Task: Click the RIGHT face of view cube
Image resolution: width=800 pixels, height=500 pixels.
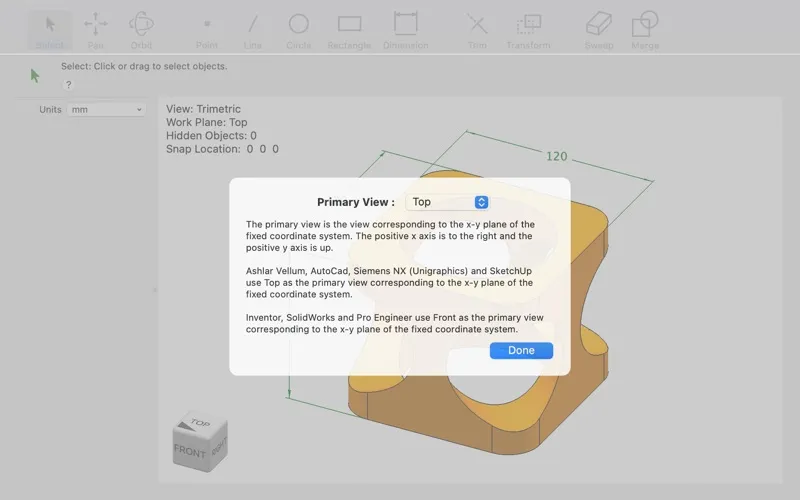Action: point(219,447)
